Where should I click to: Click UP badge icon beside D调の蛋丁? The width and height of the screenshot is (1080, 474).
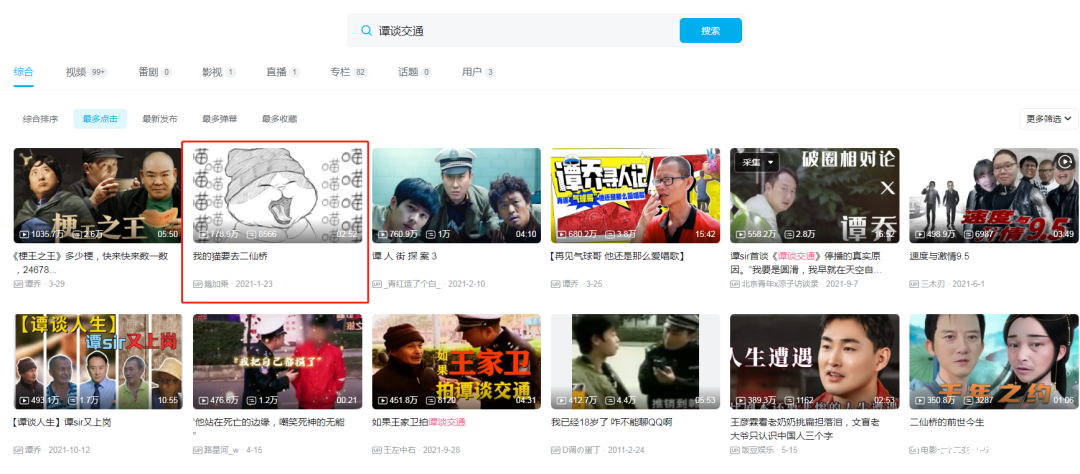coord(557,450)
